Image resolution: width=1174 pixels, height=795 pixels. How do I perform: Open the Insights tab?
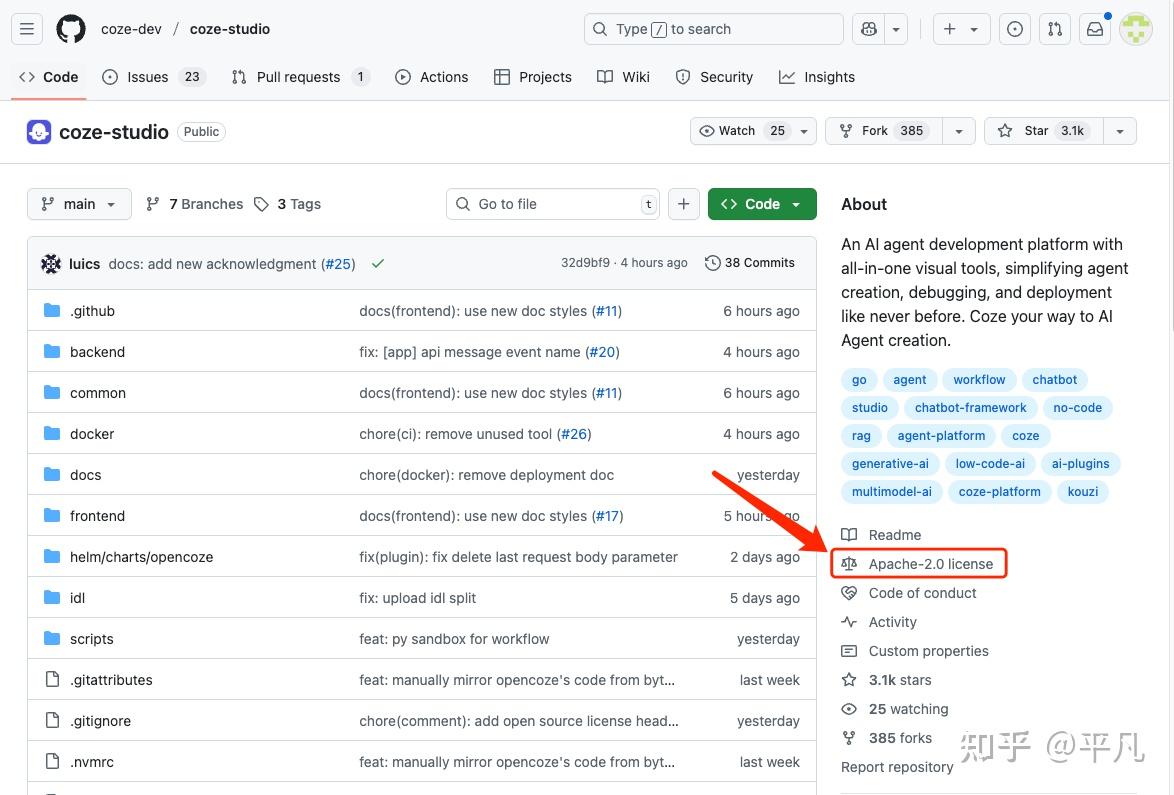pyautogui.click(x=817, y=77)
